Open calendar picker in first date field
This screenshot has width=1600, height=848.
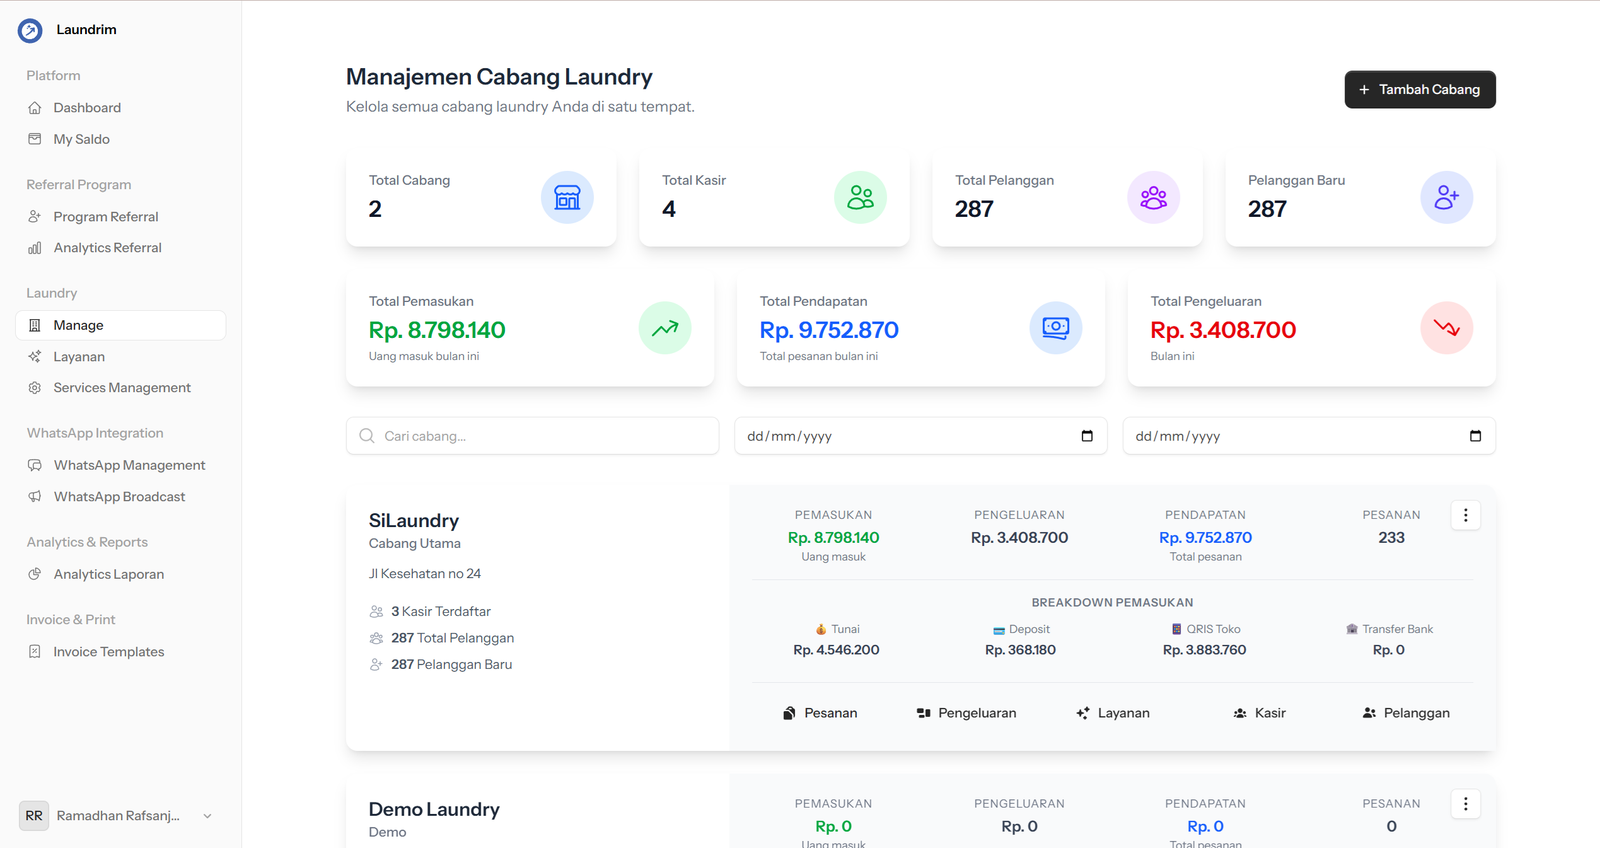pos(1087,436)
